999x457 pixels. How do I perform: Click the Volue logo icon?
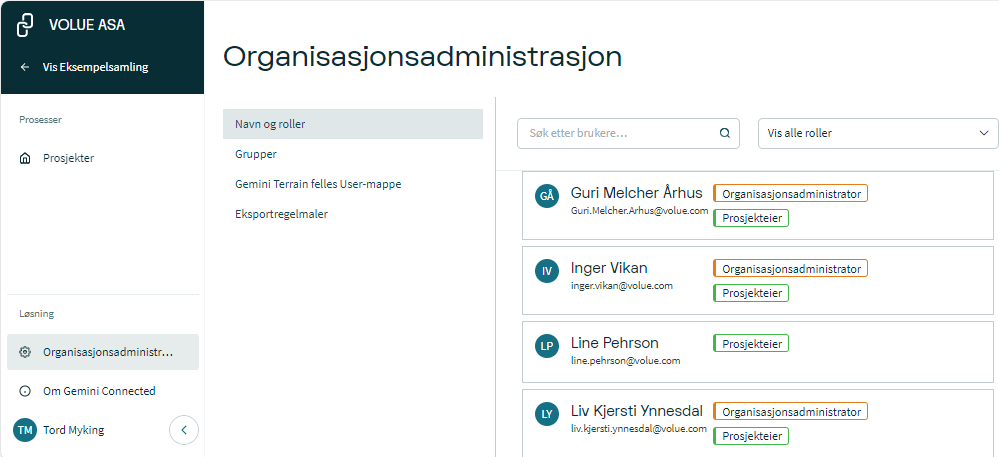point(27,25)
